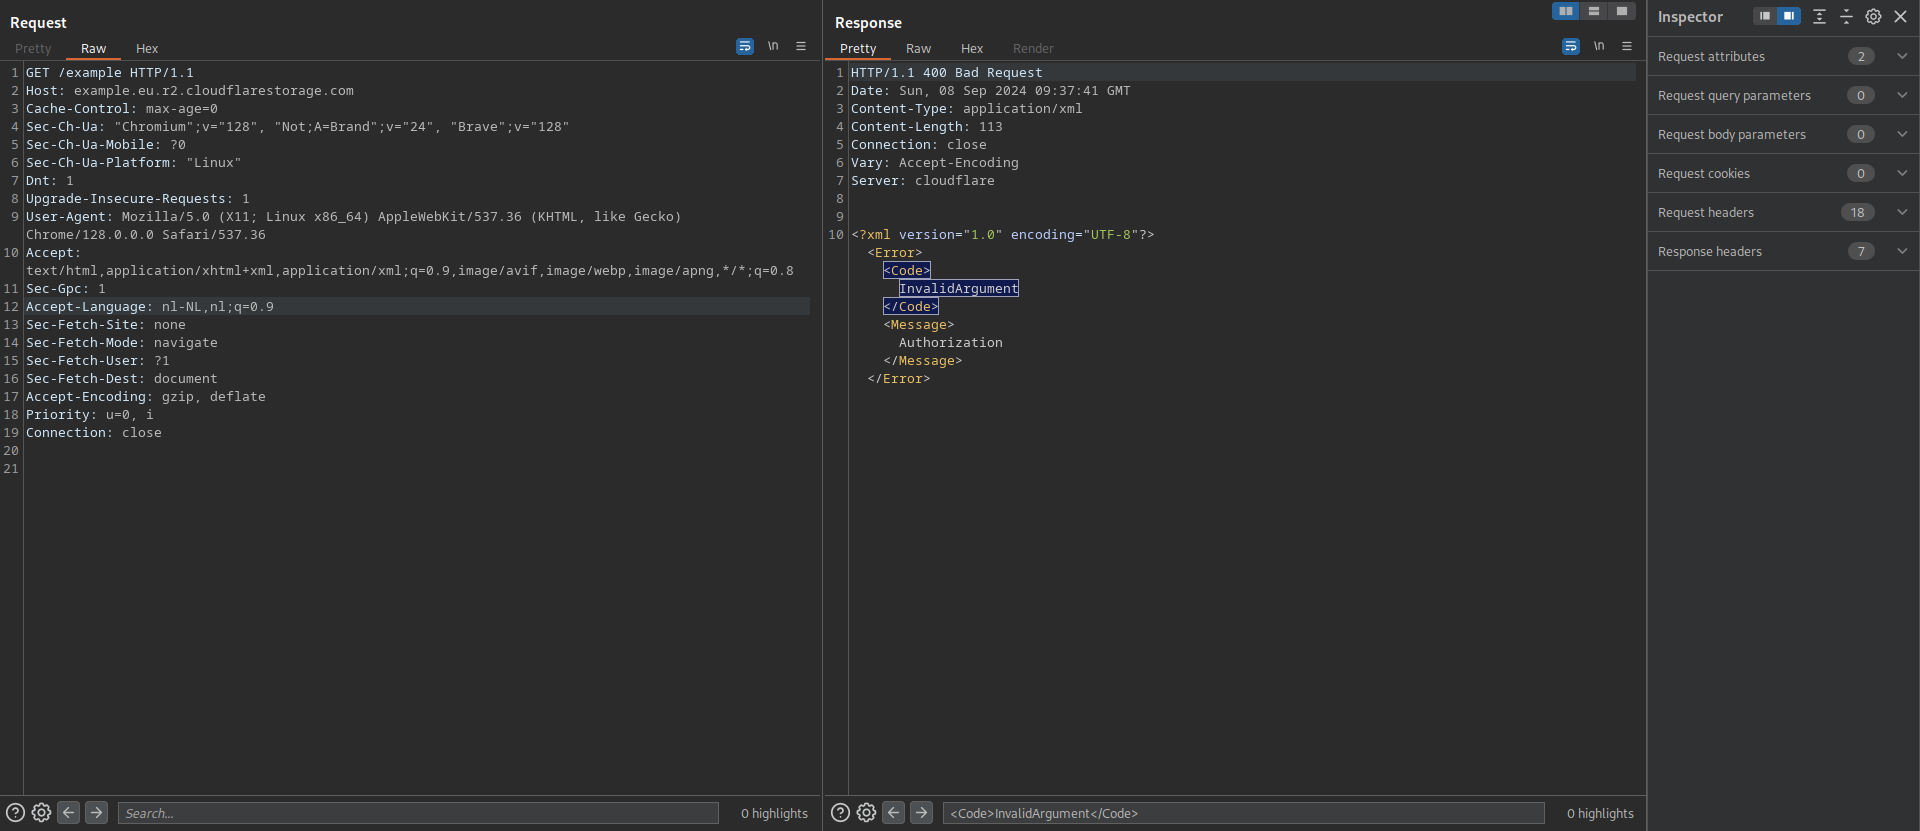
Task: Click Response headers section label
Action: 1710,252
